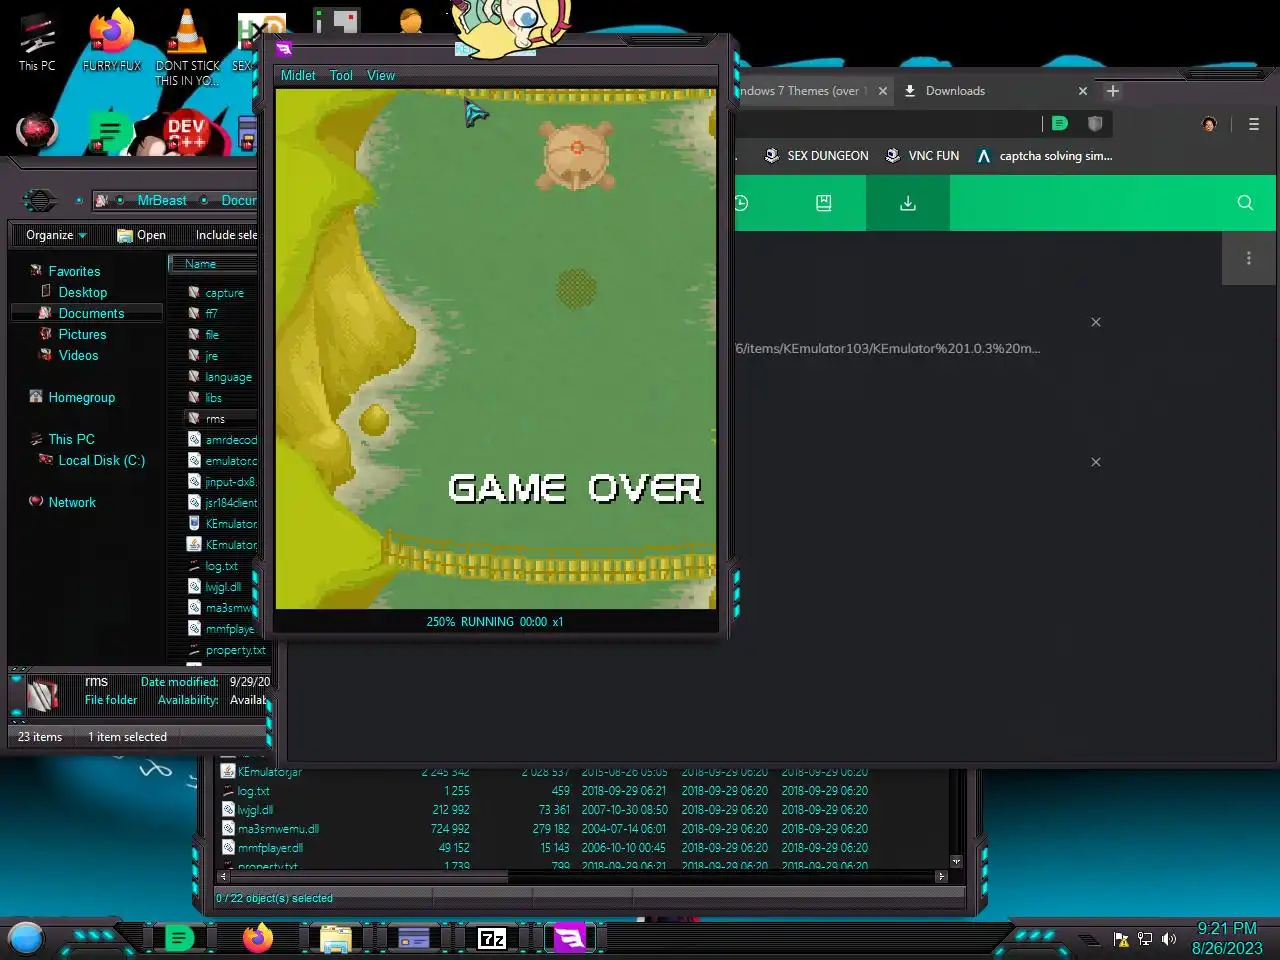
Task: Select the downloads icon in green toolbar
Action: 908,203
